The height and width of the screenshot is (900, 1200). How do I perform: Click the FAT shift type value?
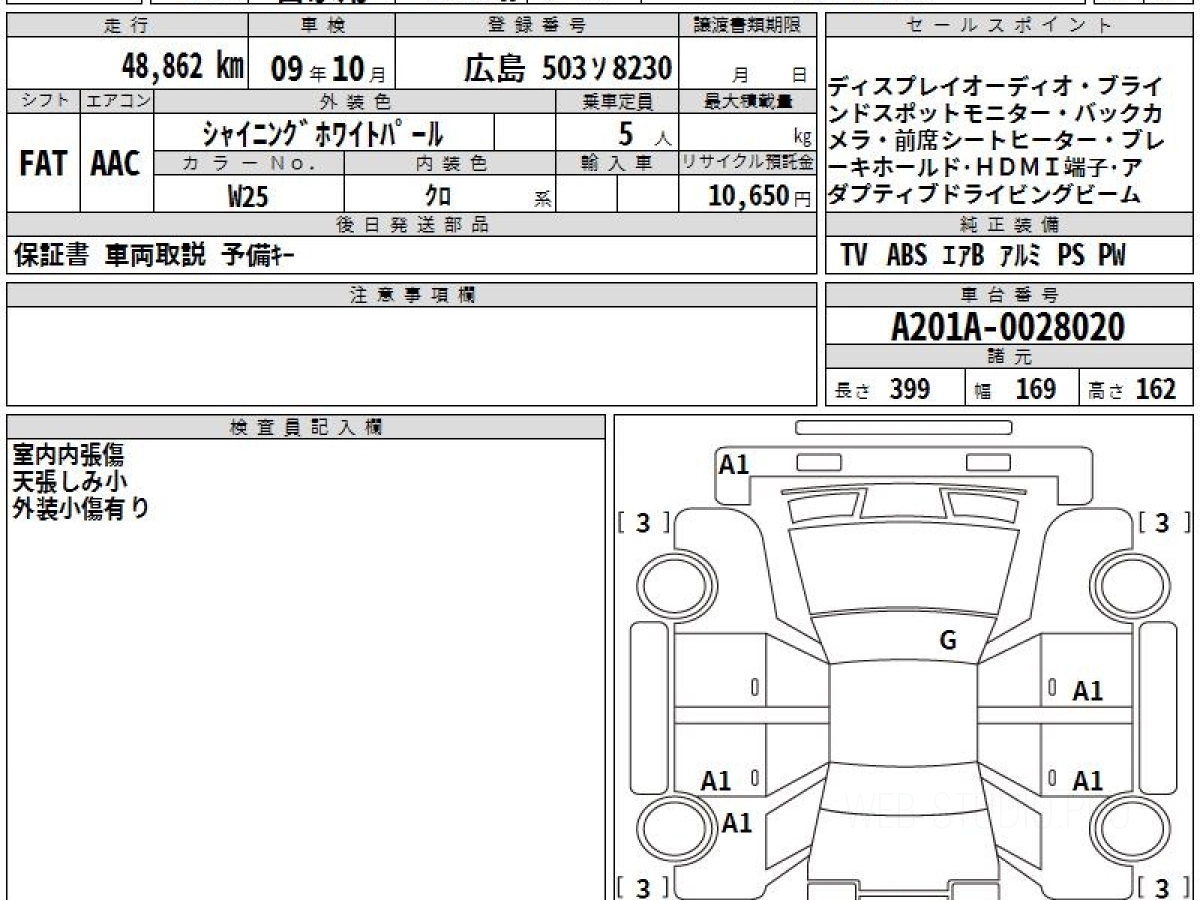click(42, 165)
